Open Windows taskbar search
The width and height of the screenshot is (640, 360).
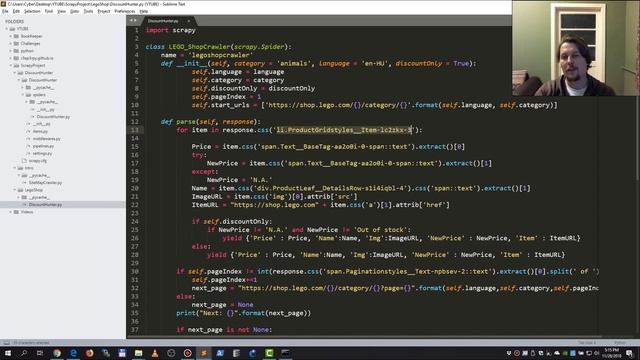coord(24,353)
